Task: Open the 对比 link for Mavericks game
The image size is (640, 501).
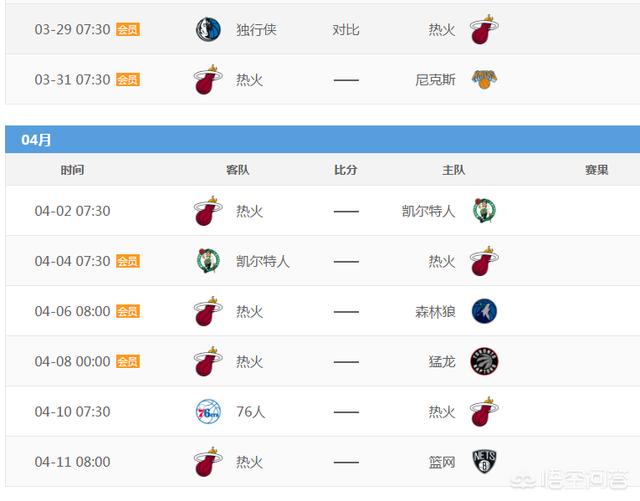Action: (x=346, y=30)
